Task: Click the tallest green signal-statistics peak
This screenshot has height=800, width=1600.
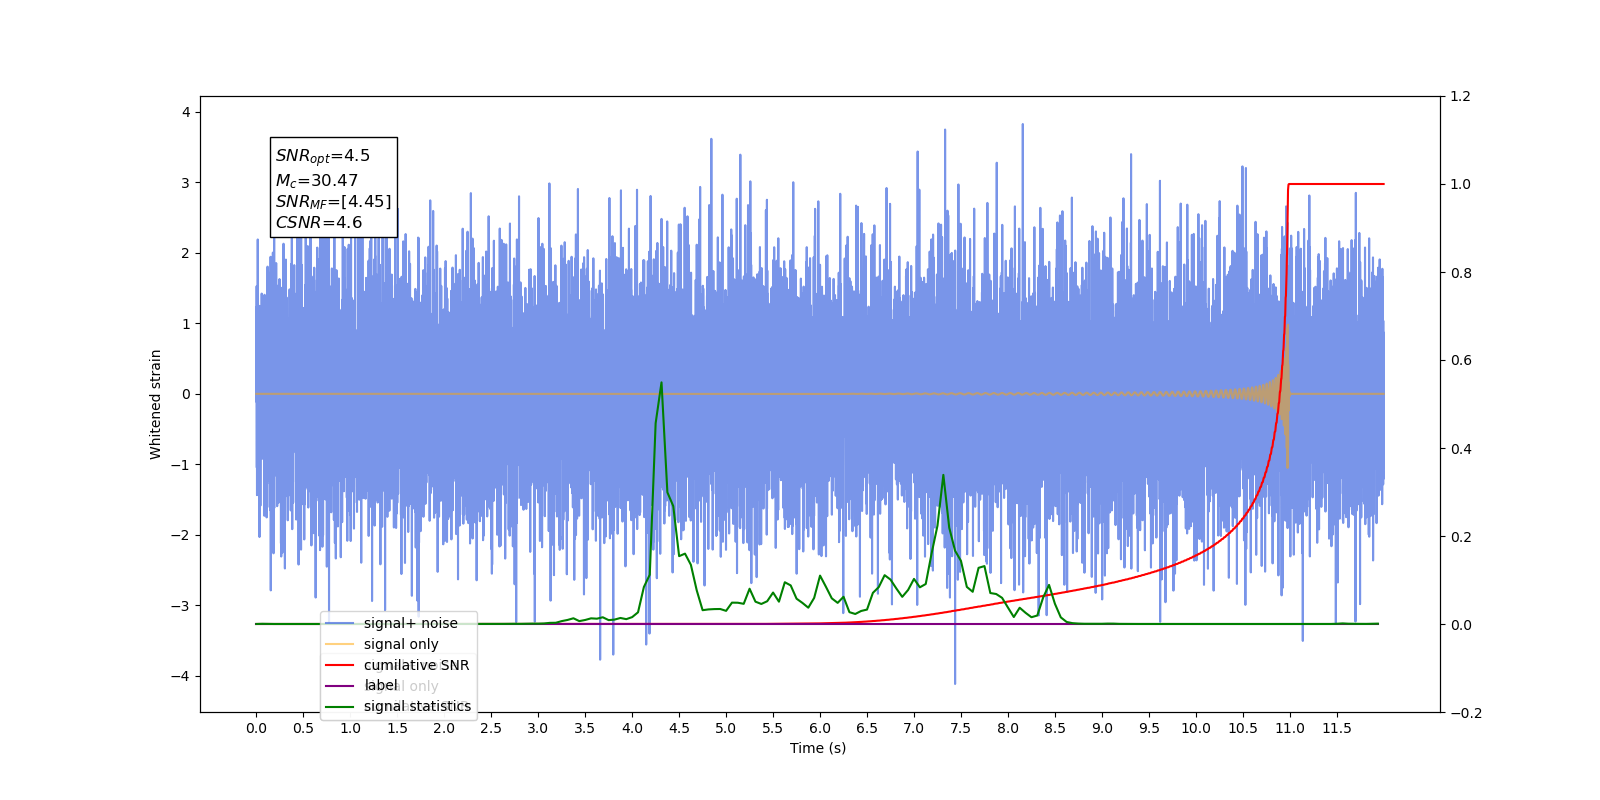Action: (x=661, y=384)
